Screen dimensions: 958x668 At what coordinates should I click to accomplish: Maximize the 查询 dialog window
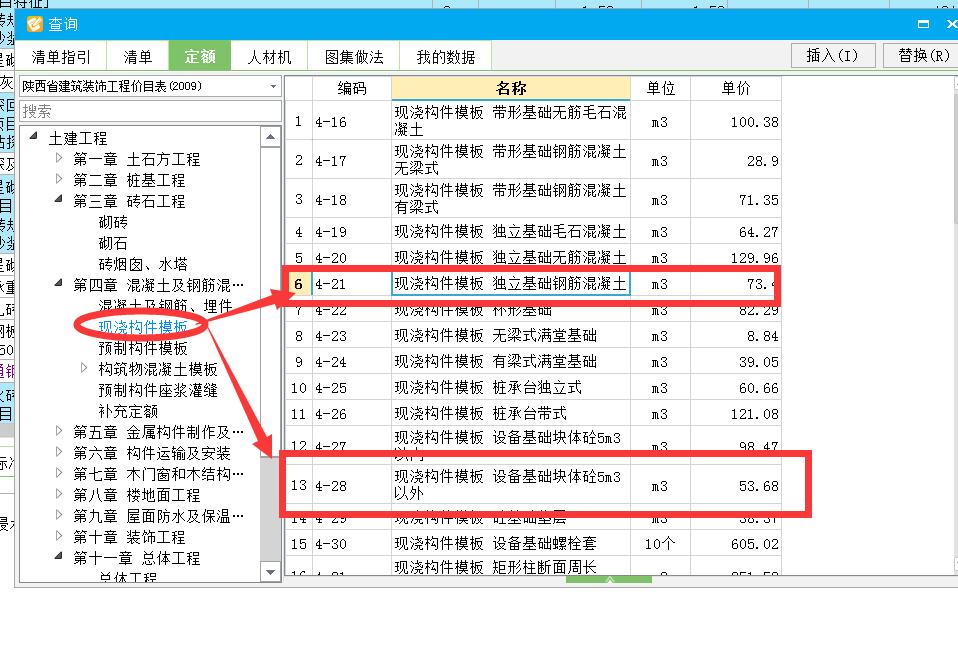coord(924,24)
